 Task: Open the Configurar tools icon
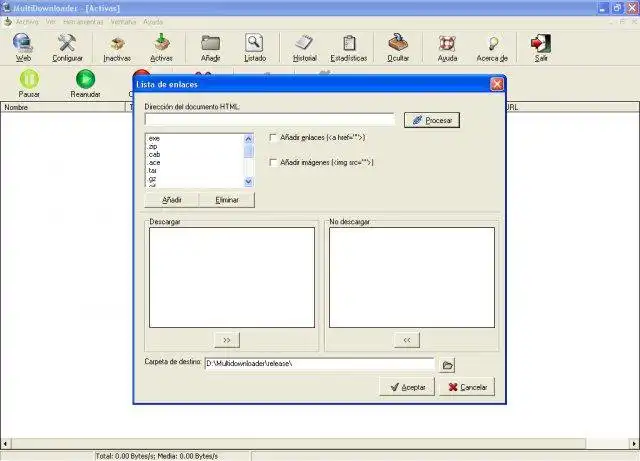pos(67,47)
